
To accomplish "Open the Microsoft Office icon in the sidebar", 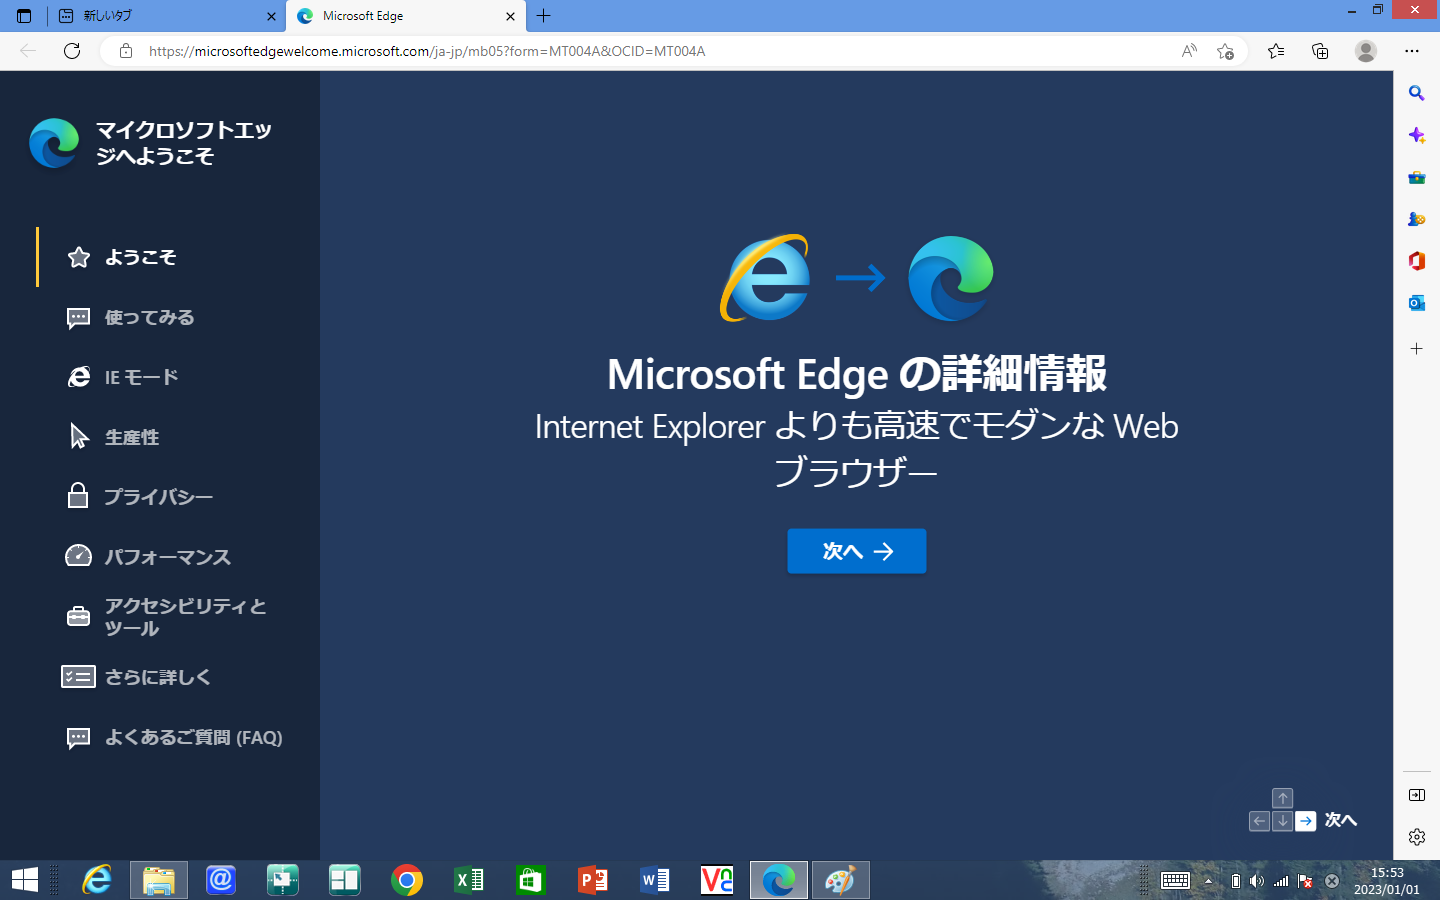I will 1416,261.
